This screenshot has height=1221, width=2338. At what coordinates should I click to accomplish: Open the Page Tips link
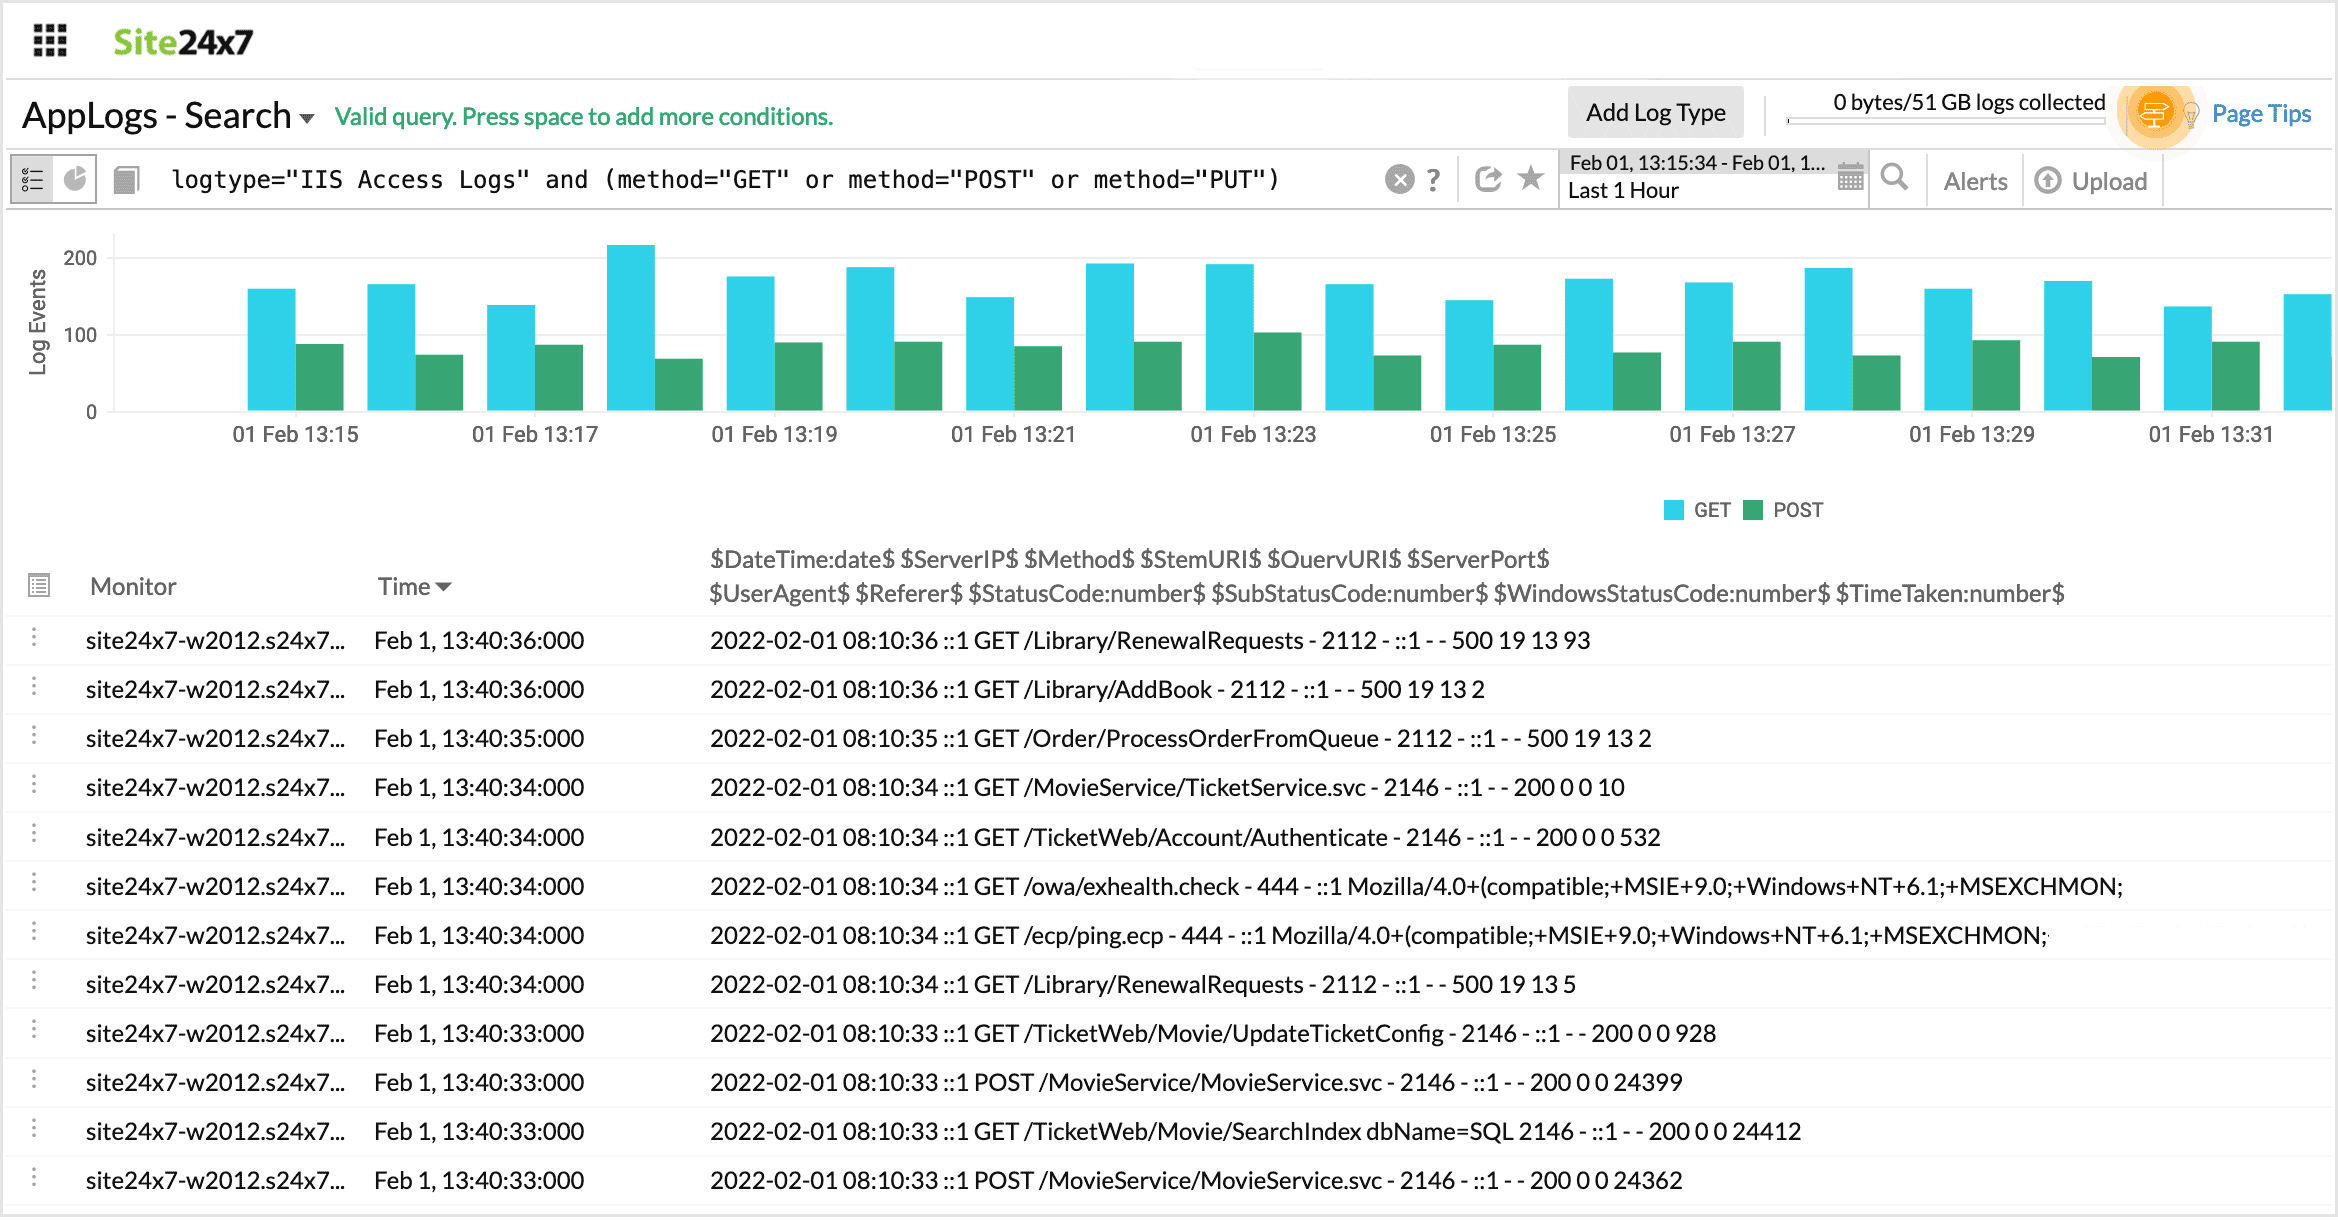point(2260,114)
